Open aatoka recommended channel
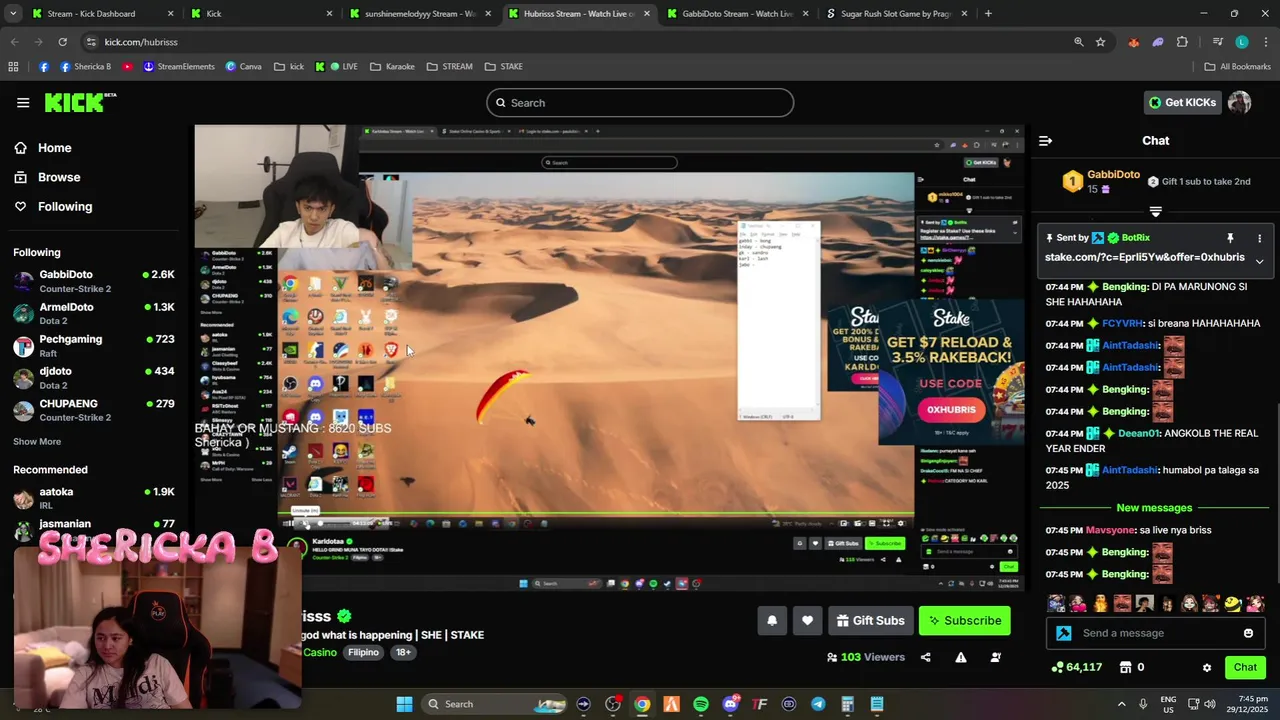This screenshot has width=1280, height=720. [x=94, y=498]
